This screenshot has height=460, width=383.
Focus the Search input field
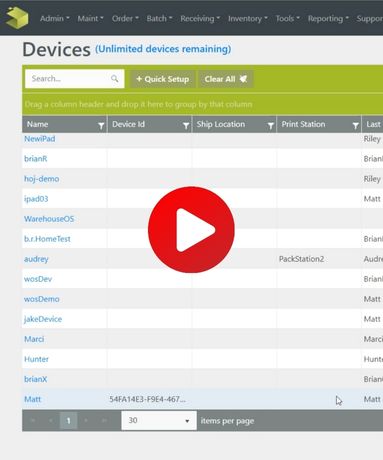tap(75, 79)
